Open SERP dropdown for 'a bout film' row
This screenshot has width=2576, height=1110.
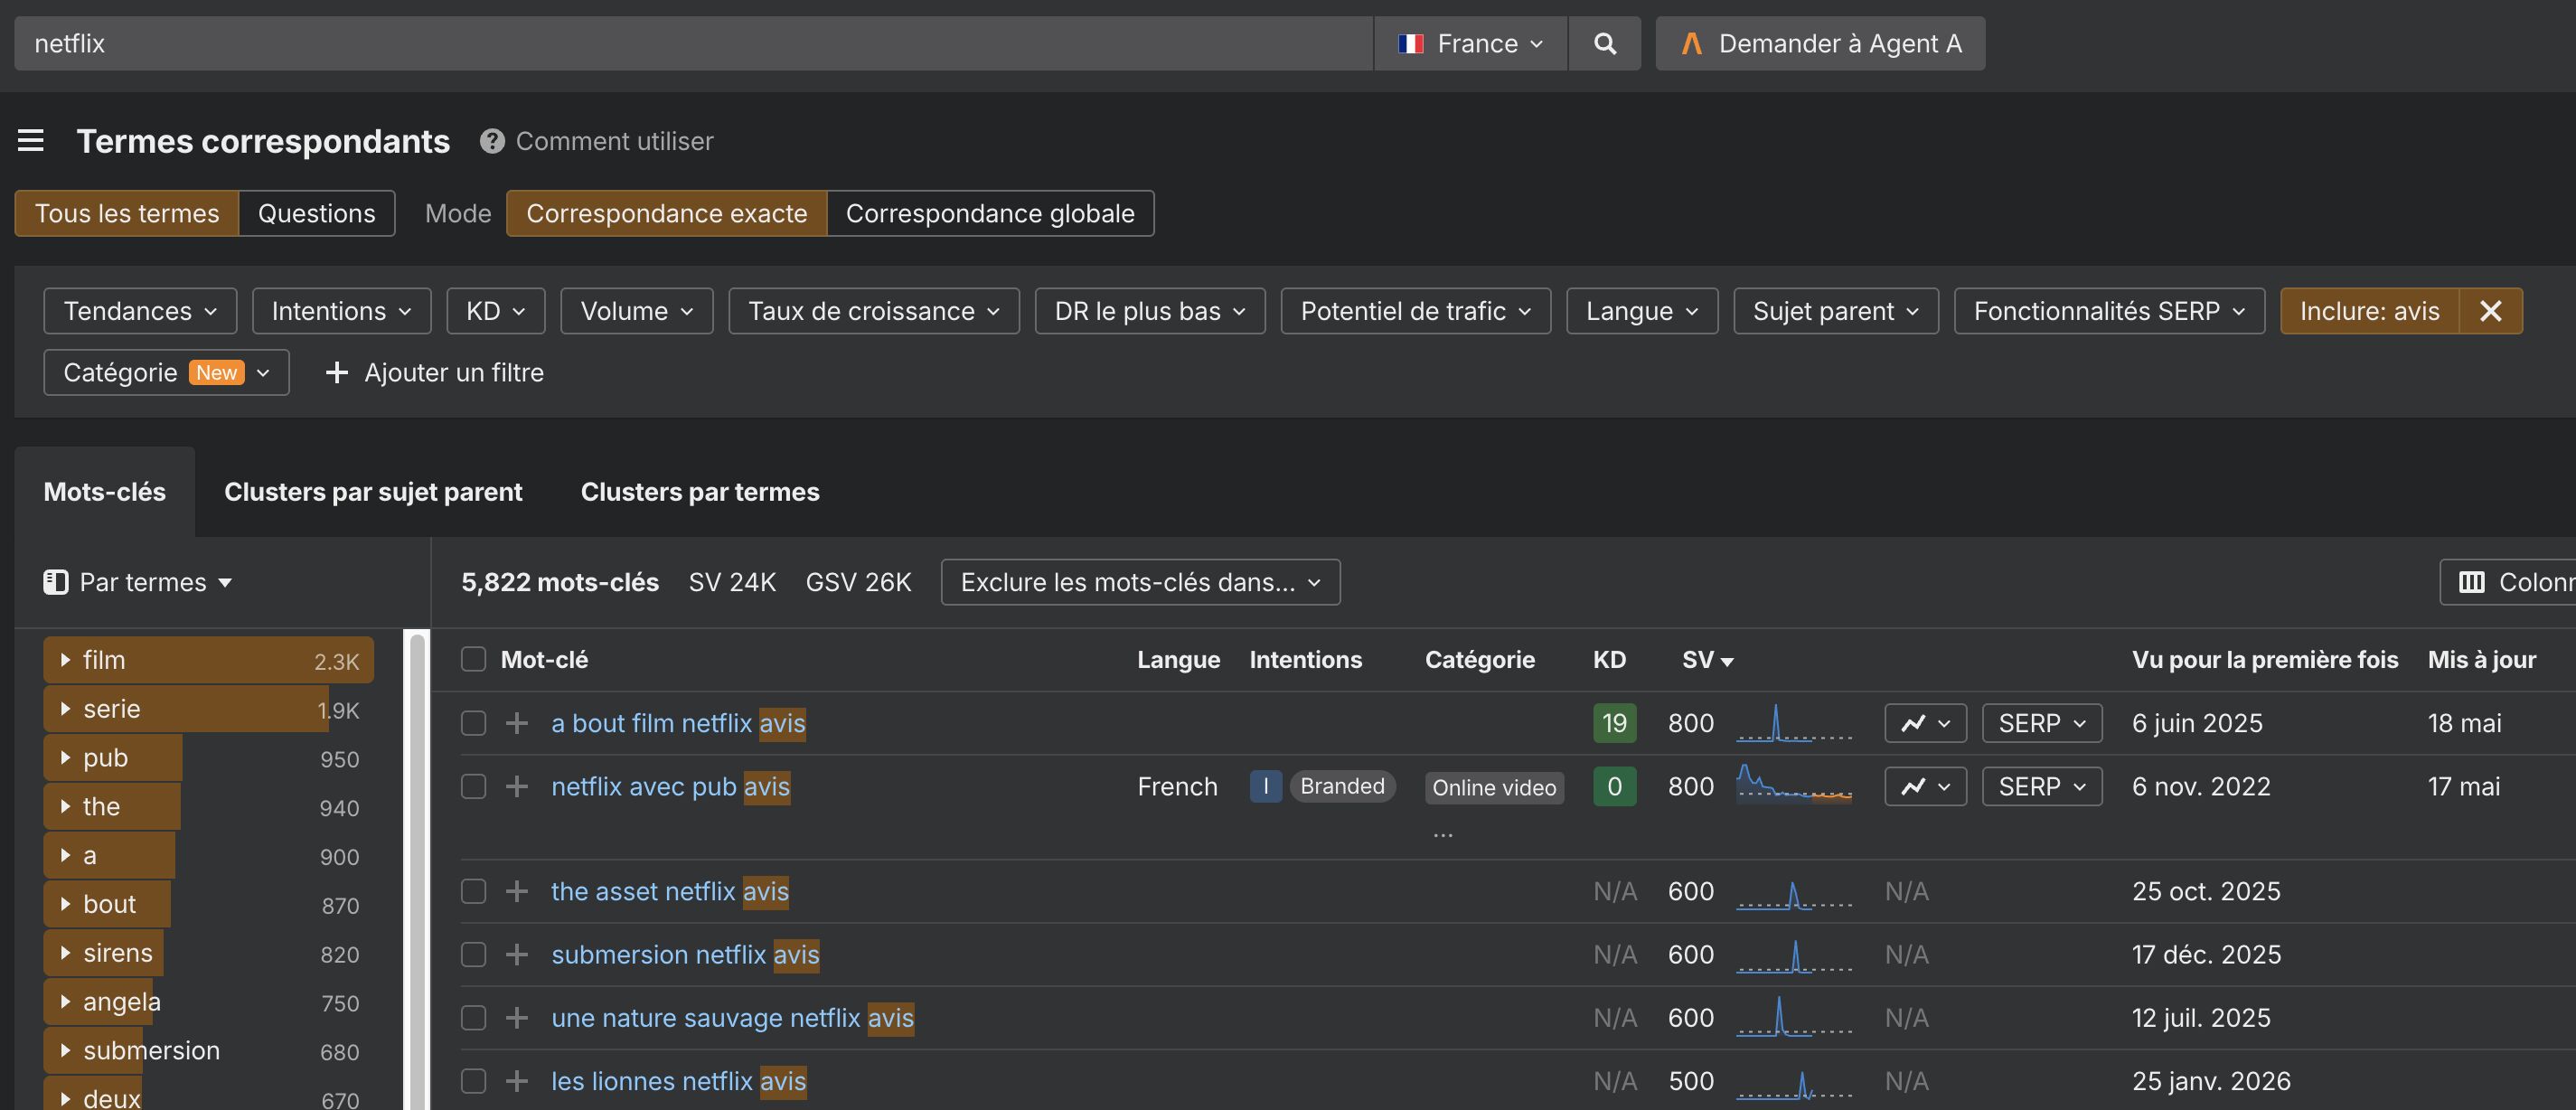point(2041,723)
